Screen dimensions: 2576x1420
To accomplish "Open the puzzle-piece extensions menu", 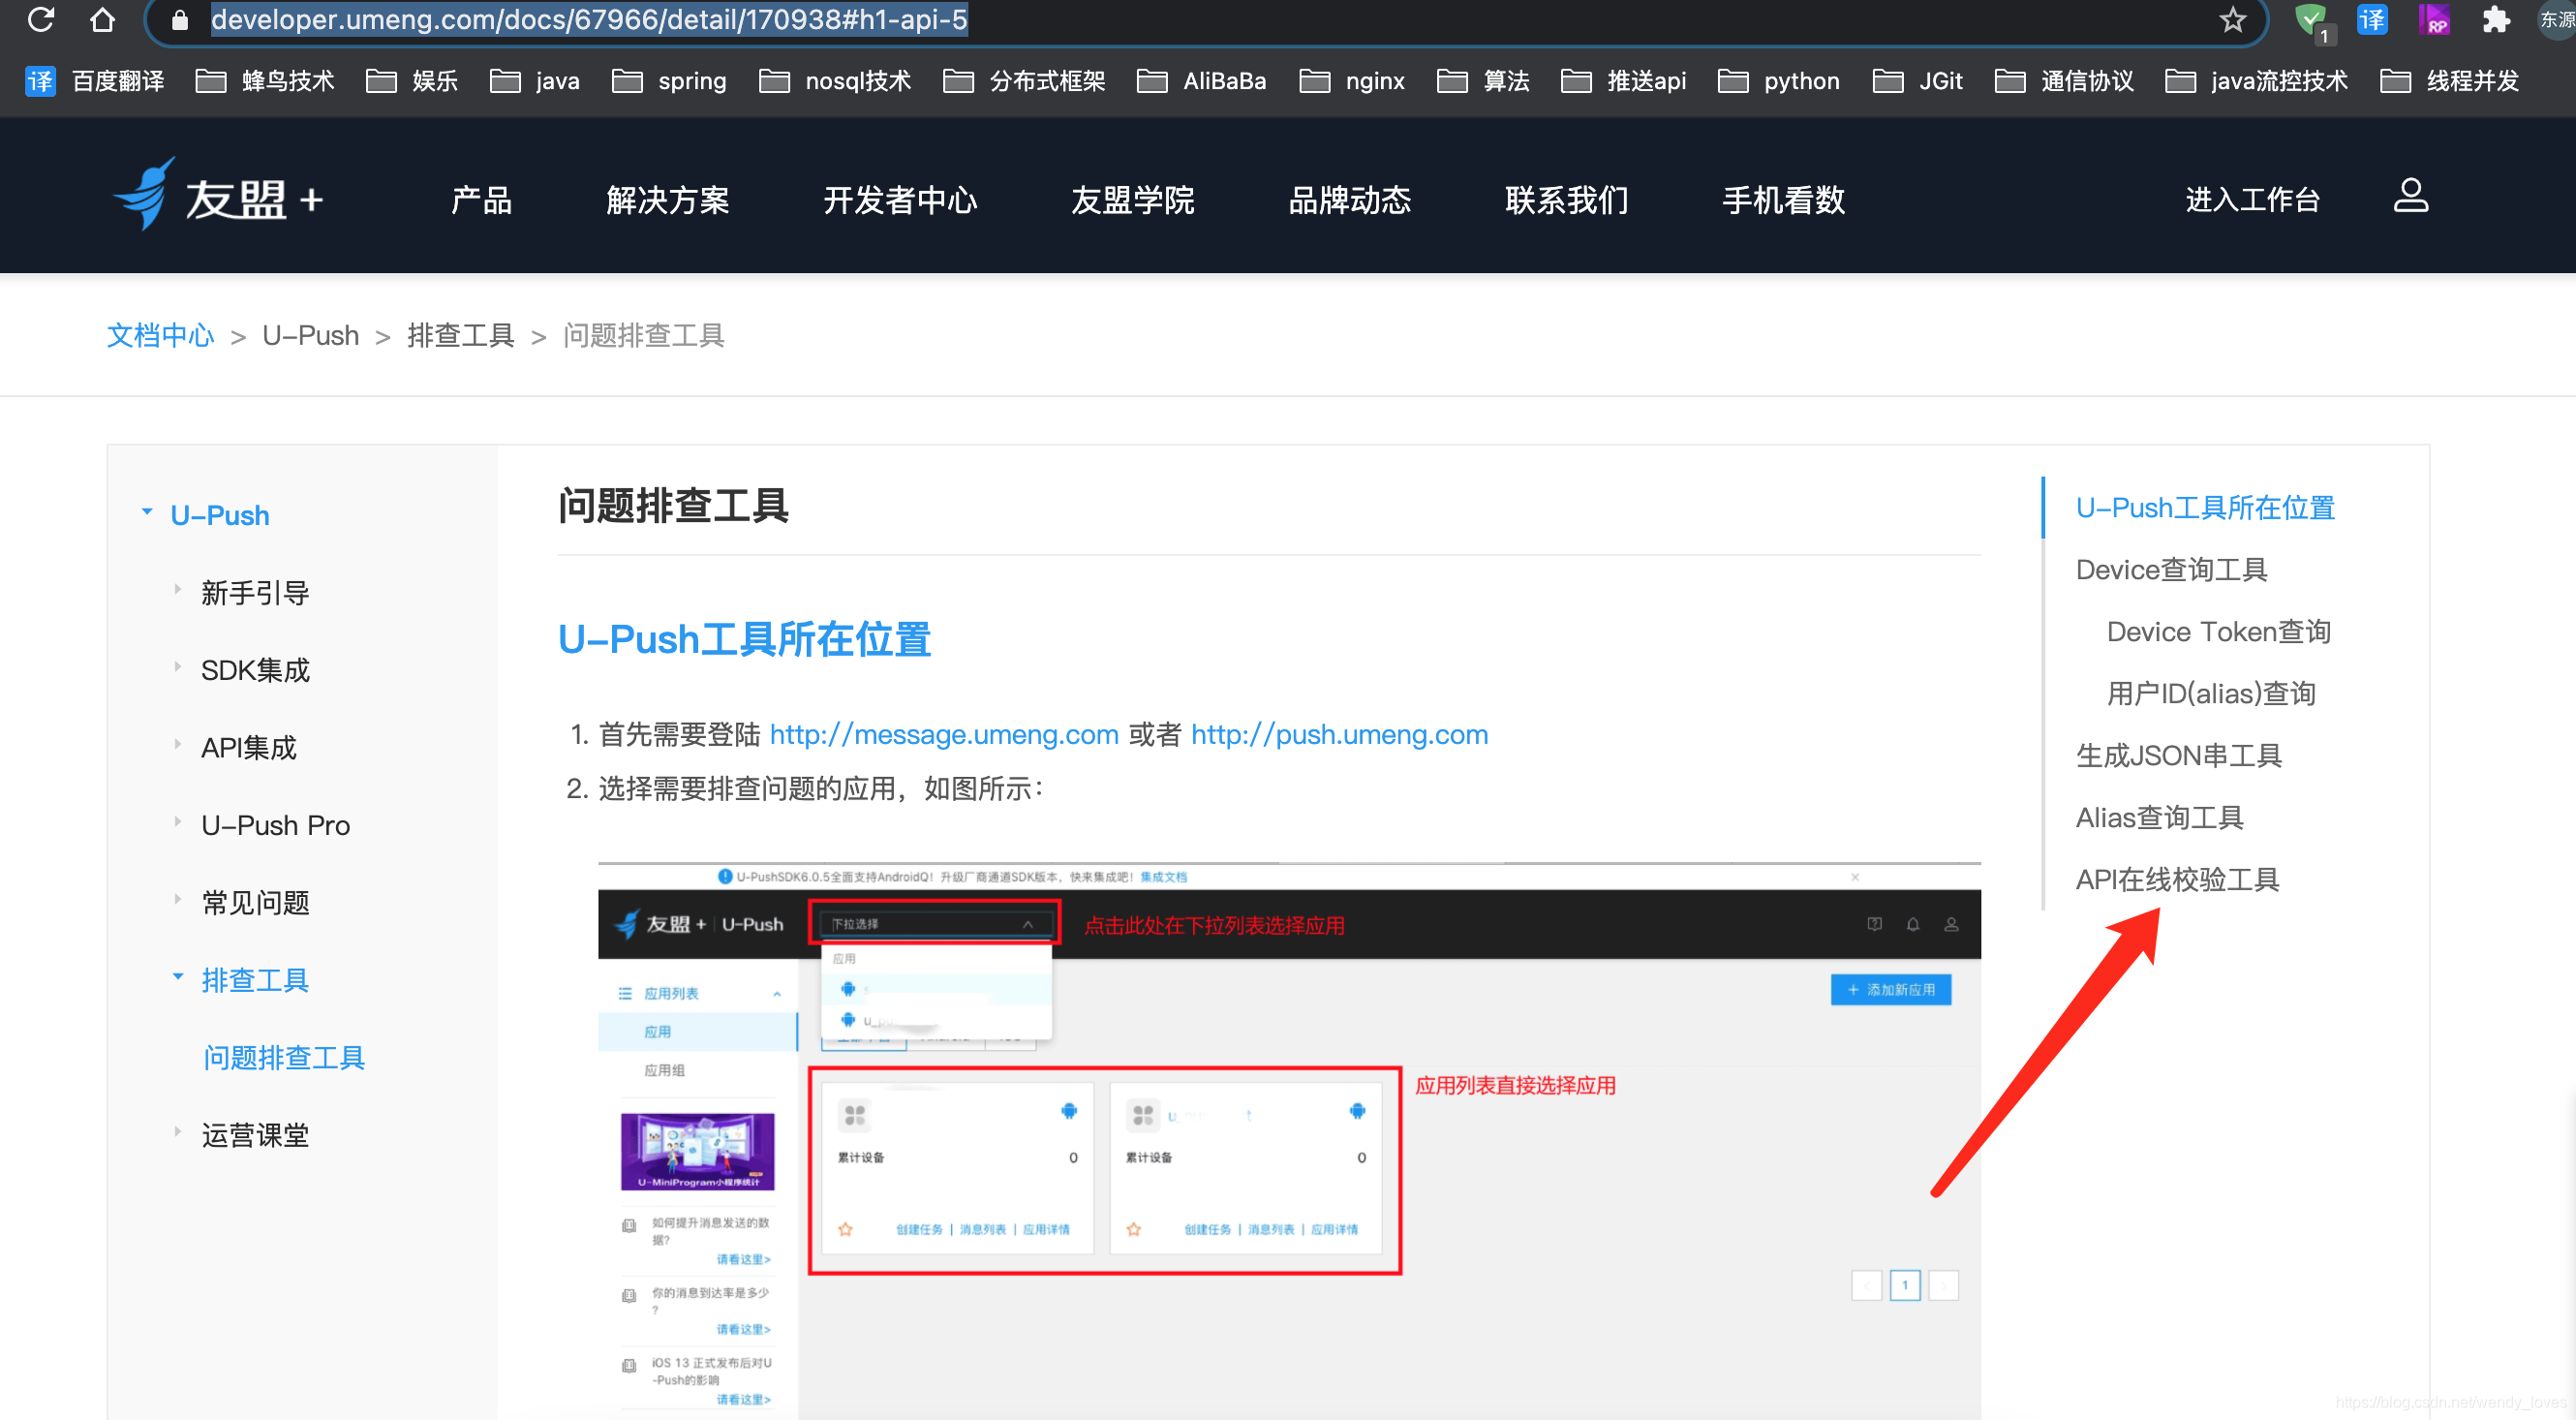I will point(2495,19).
